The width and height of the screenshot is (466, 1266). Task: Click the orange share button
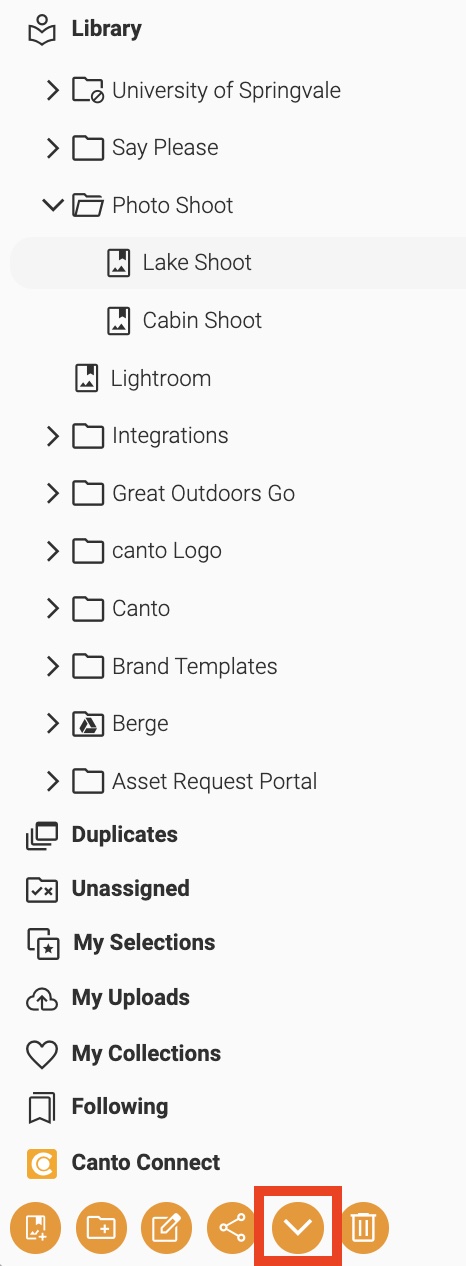click(x=232, y=1226)
